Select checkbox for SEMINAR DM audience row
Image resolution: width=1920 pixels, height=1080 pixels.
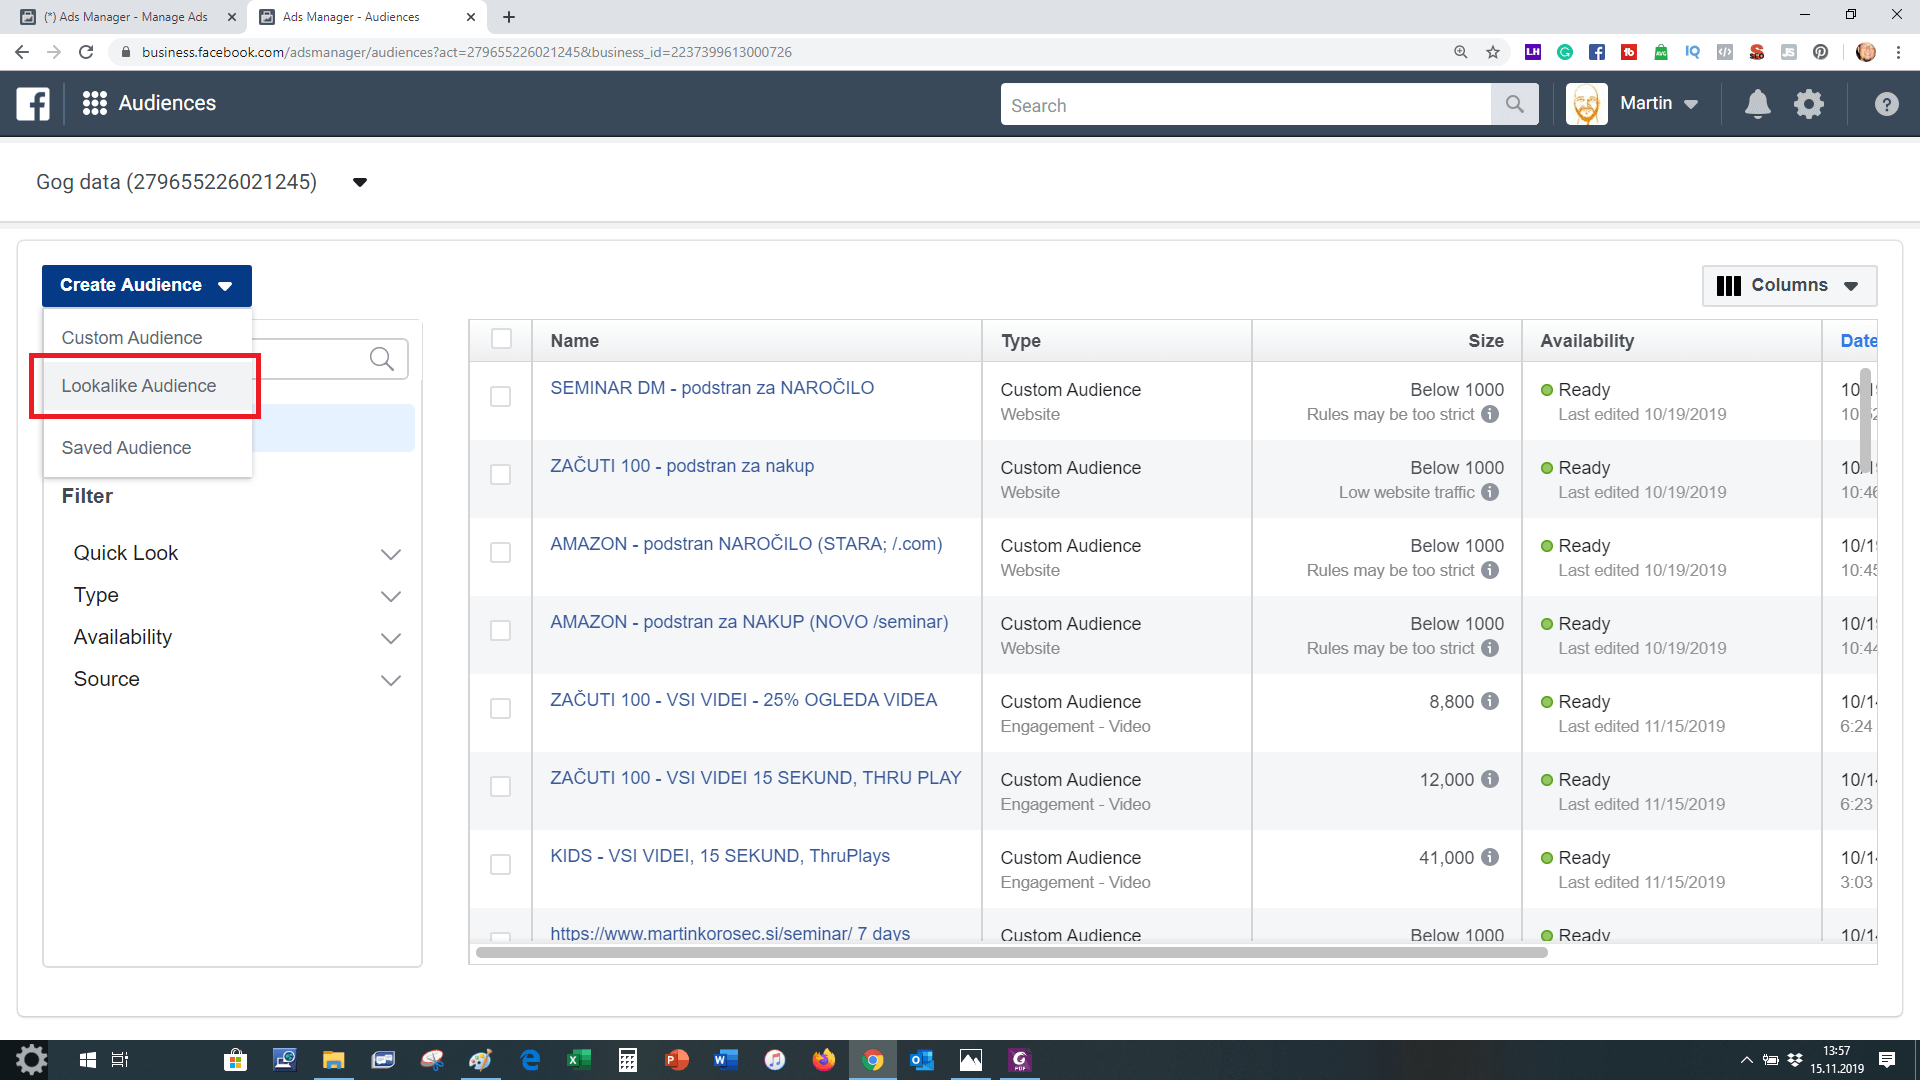tap(501, 397)
